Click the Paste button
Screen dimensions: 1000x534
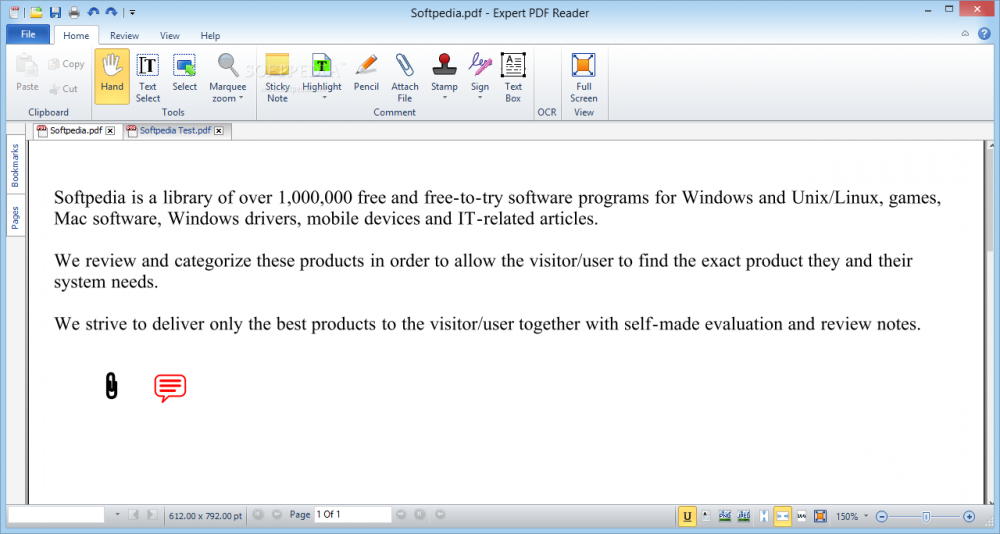[27, 73]
